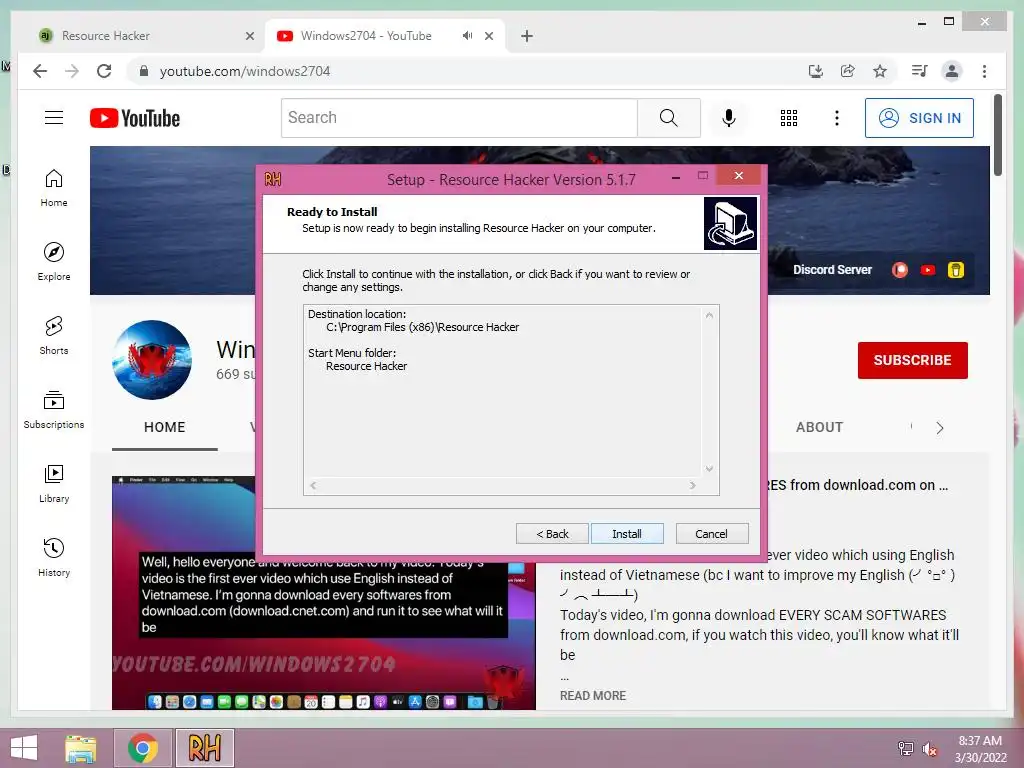Click the browser back arrow
This screenshot has height=768, width=1024.
point(40,71)
